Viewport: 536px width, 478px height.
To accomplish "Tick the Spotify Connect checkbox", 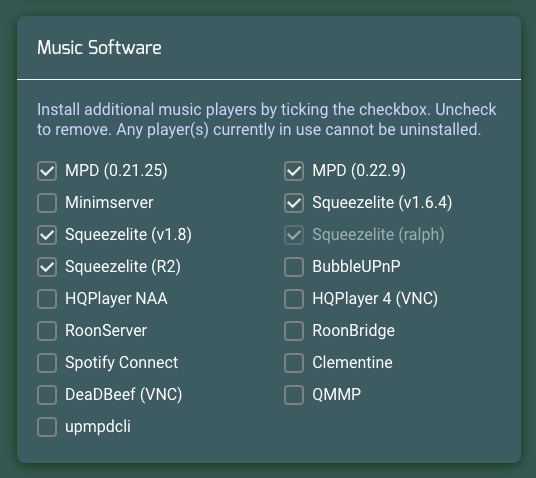I will [x=47, y=362].
